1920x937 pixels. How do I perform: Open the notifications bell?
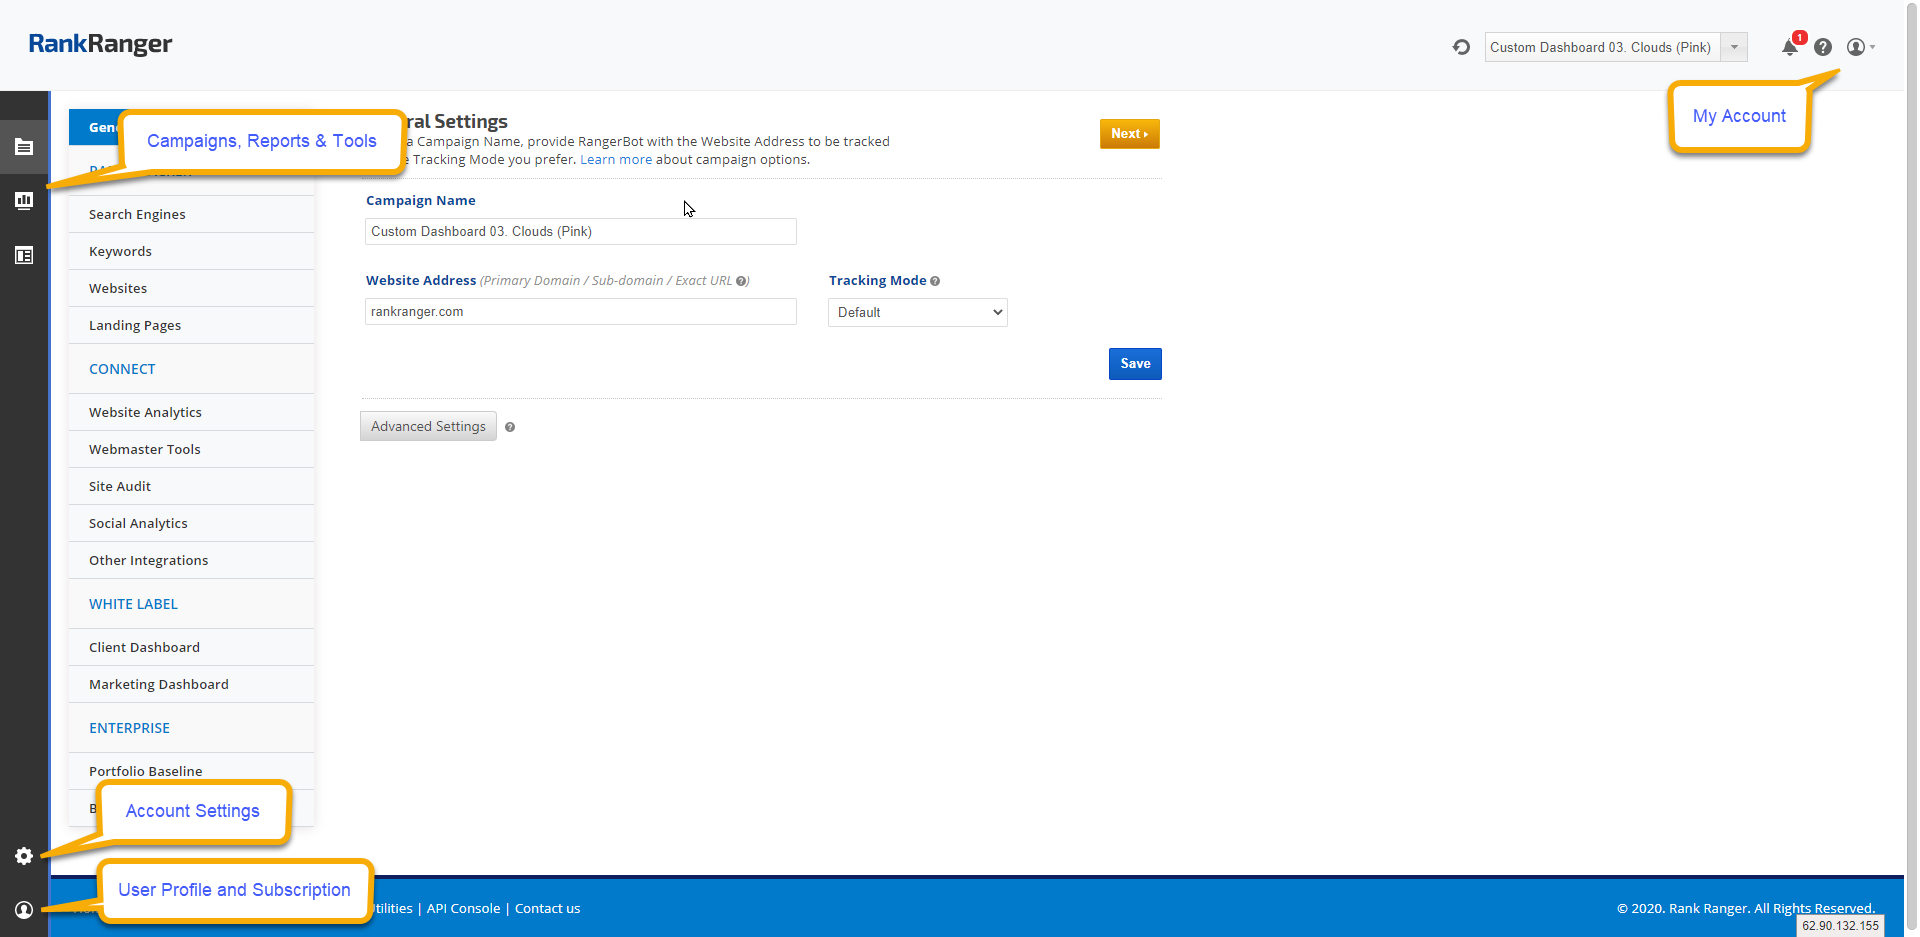click(x=1789, y=47)
